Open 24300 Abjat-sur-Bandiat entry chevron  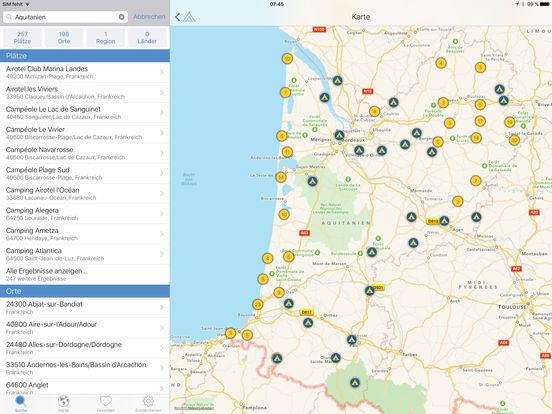(162, 307)
